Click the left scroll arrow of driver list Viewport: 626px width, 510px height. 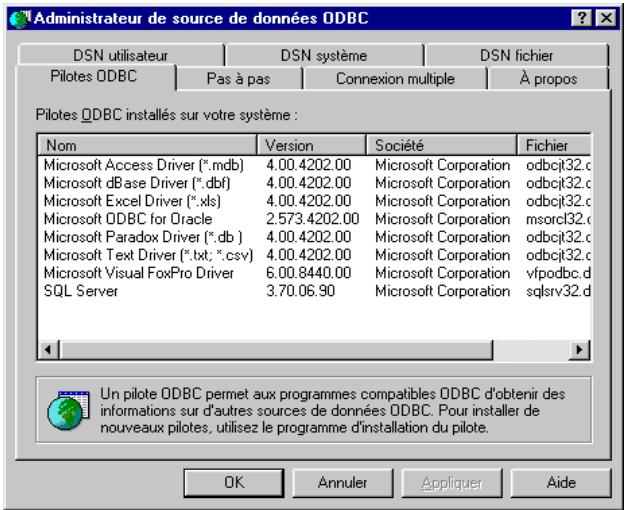point(48,350)
